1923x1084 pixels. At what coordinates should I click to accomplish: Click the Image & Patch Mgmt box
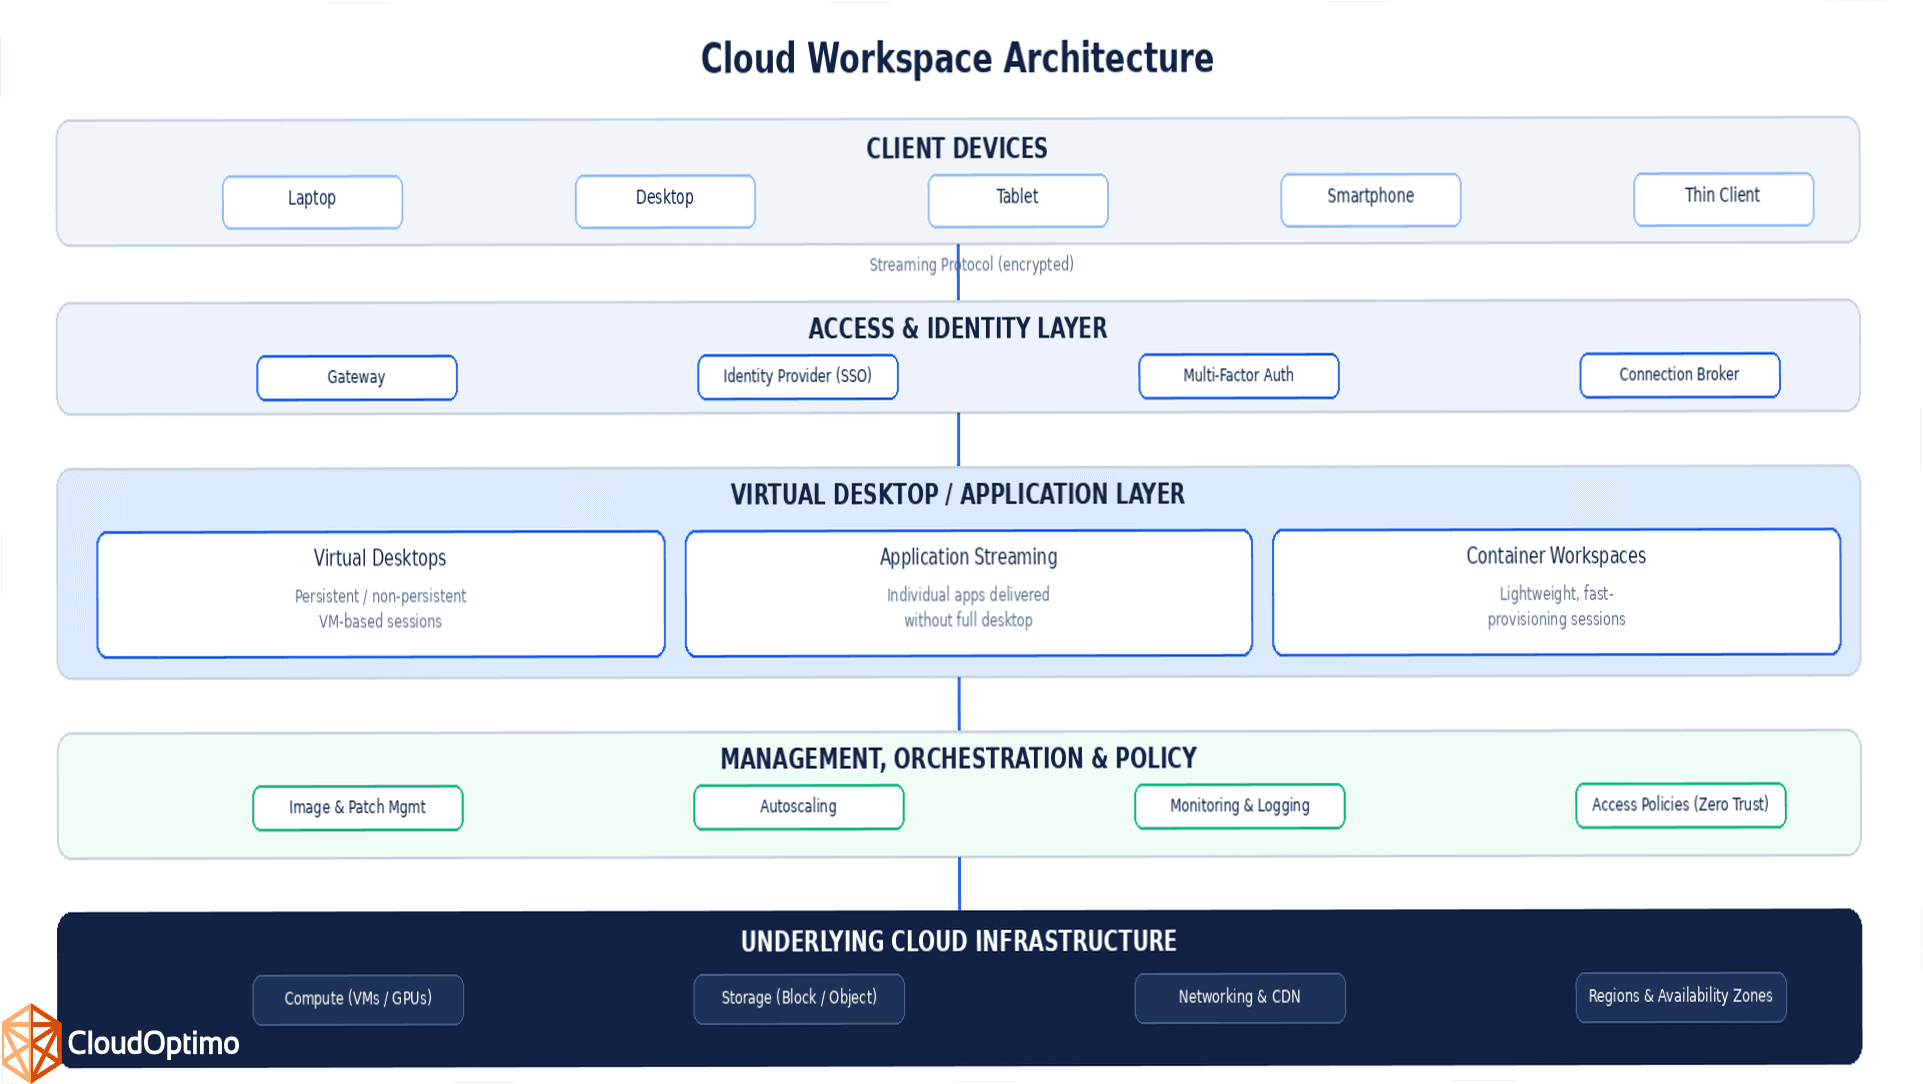(x=358, y=808)
